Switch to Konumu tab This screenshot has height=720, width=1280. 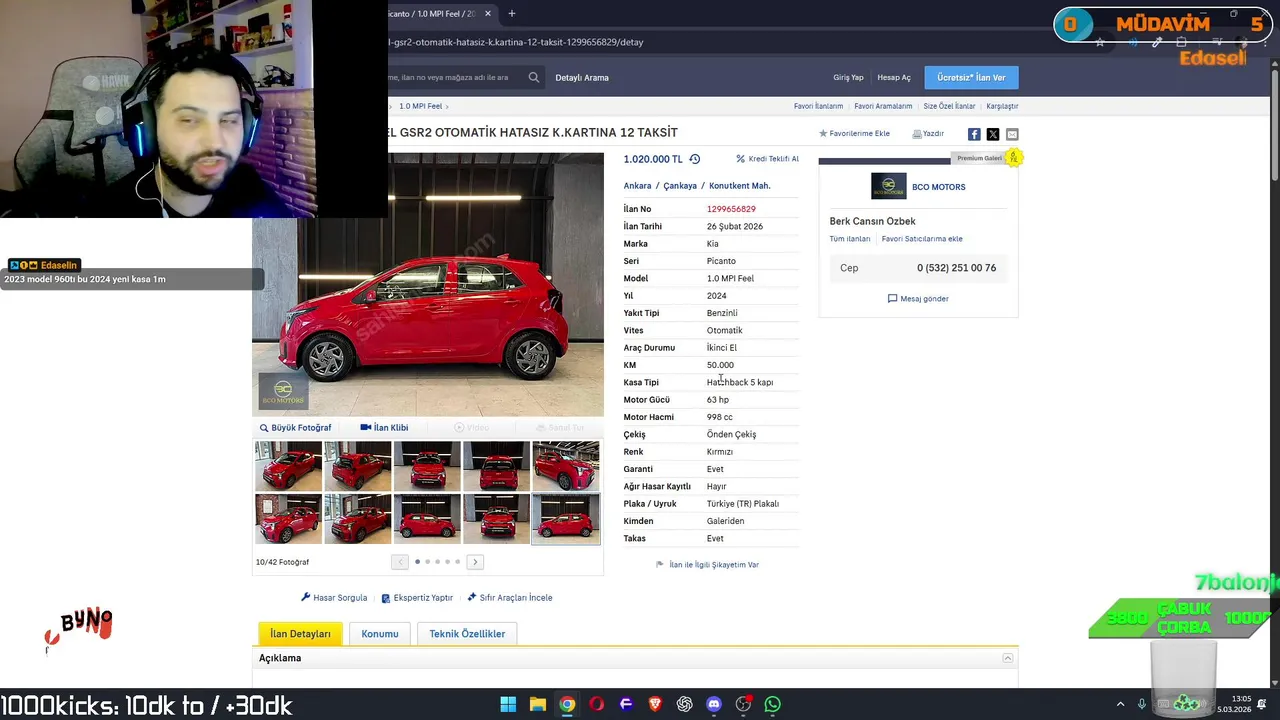380,634
